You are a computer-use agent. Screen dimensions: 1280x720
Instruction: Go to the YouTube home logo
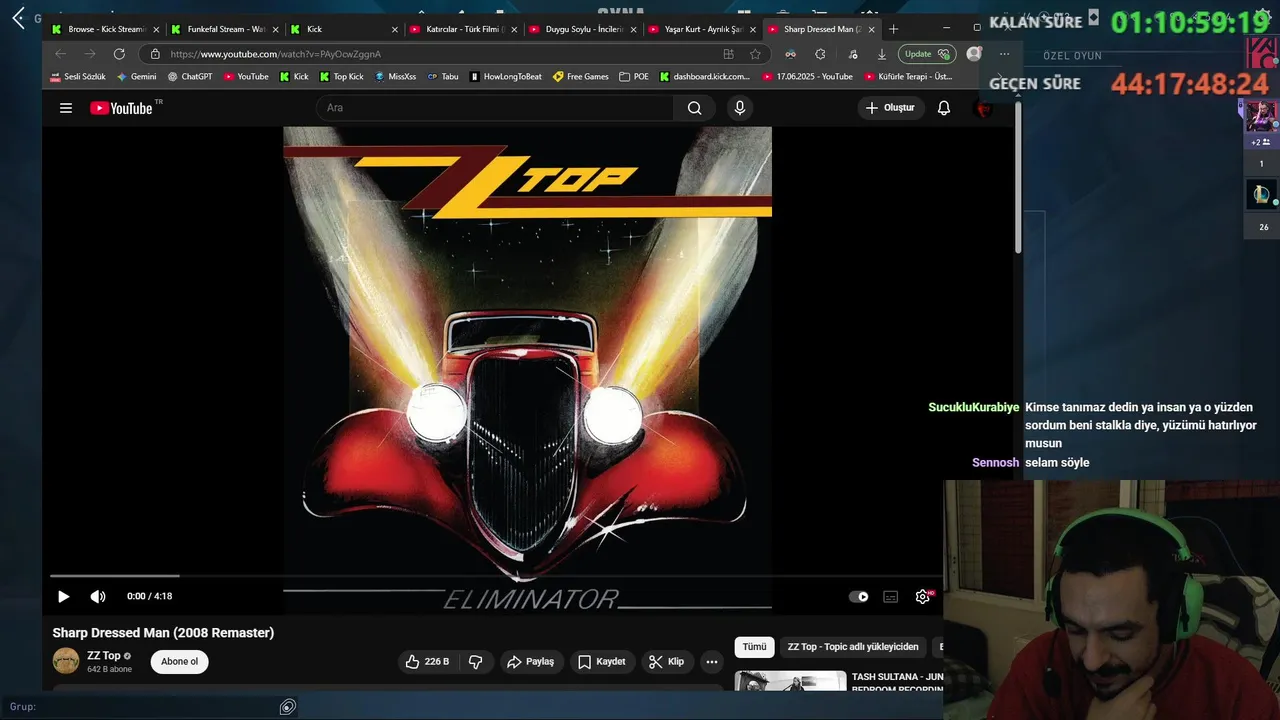[x=121, y=108]
